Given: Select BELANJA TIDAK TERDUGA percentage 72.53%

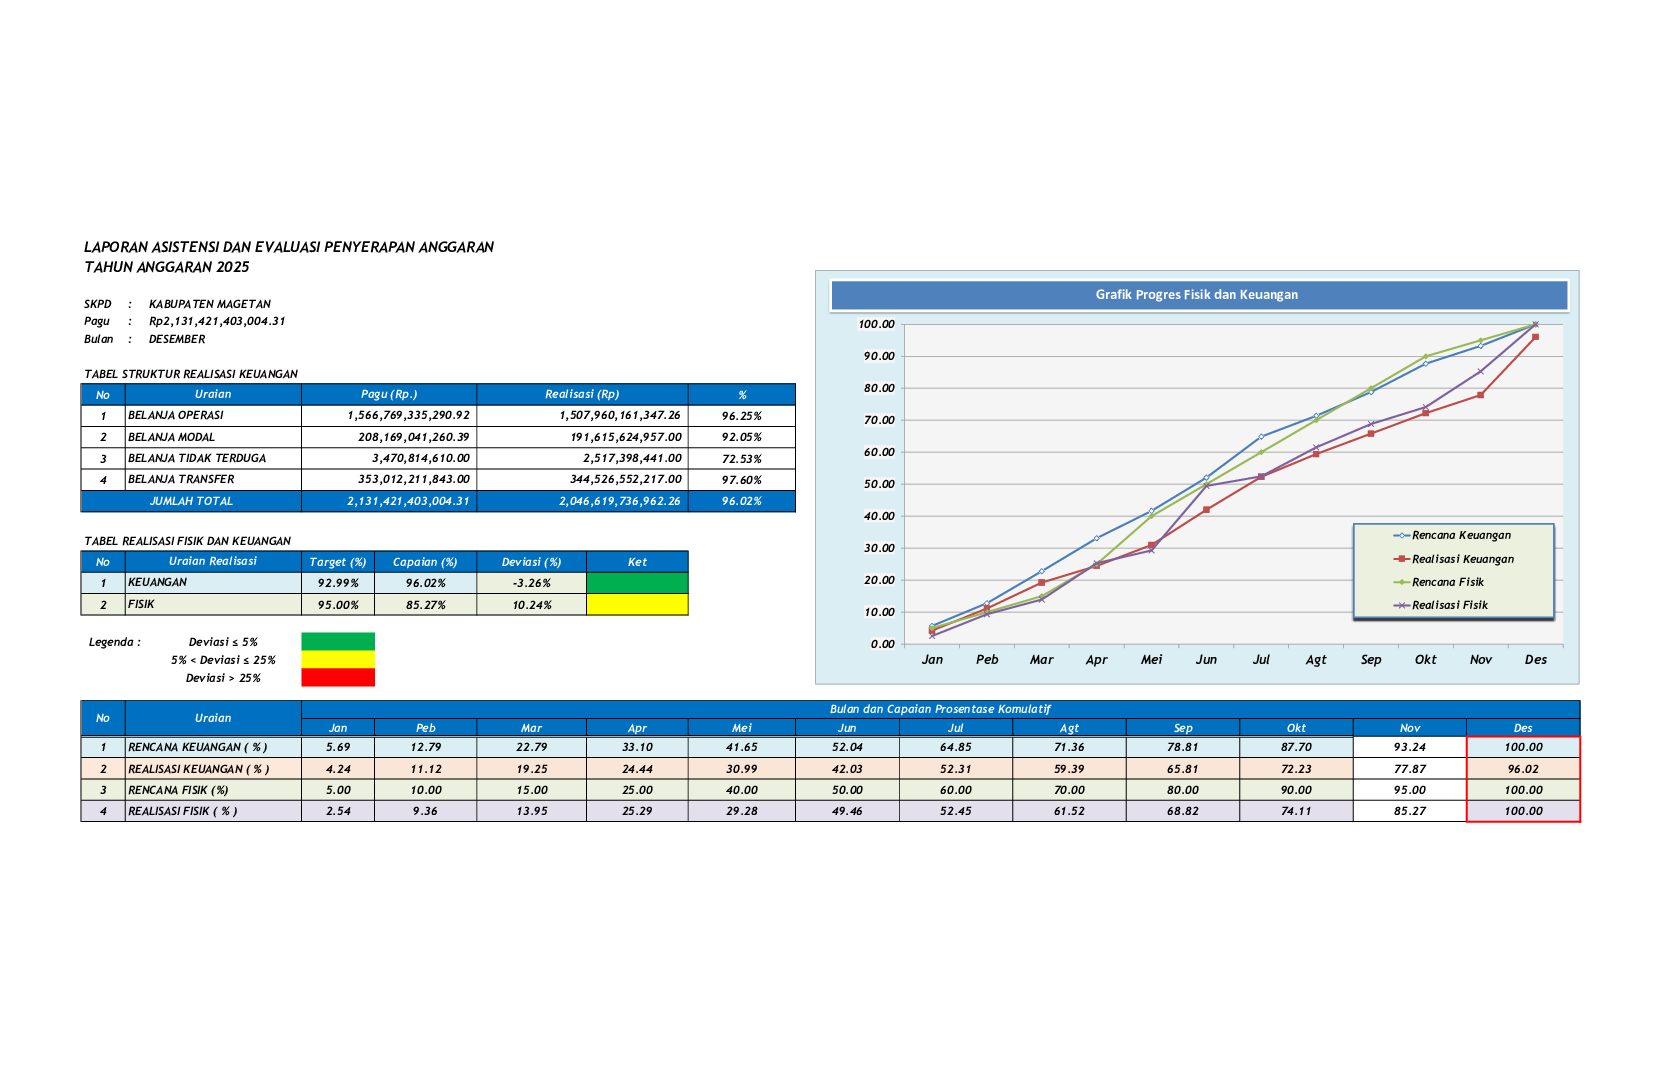Looking at the screenshot, I should point(741,459).
